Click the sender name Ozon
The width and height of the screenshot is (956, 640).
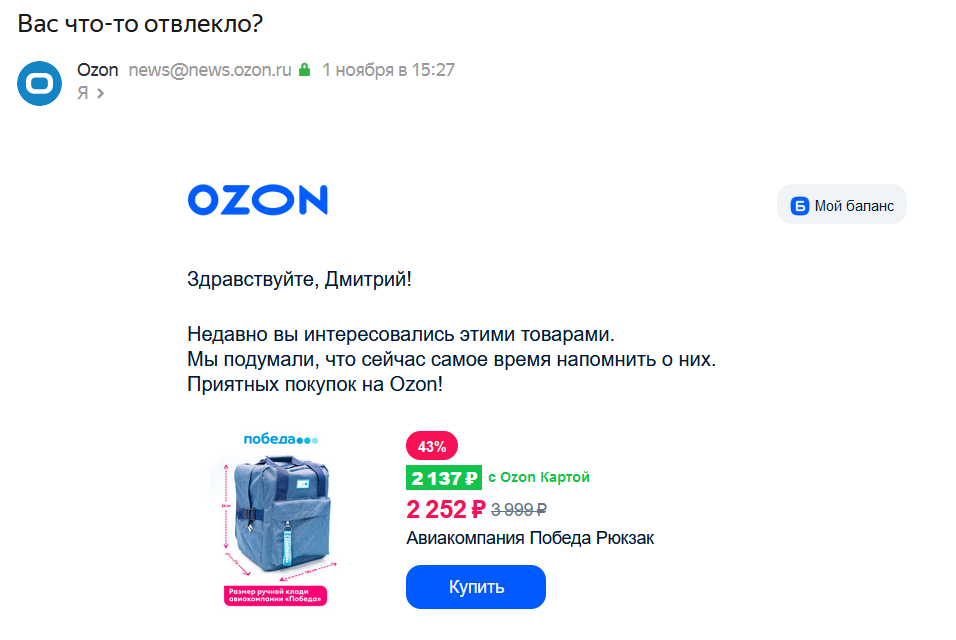point(97,70)
